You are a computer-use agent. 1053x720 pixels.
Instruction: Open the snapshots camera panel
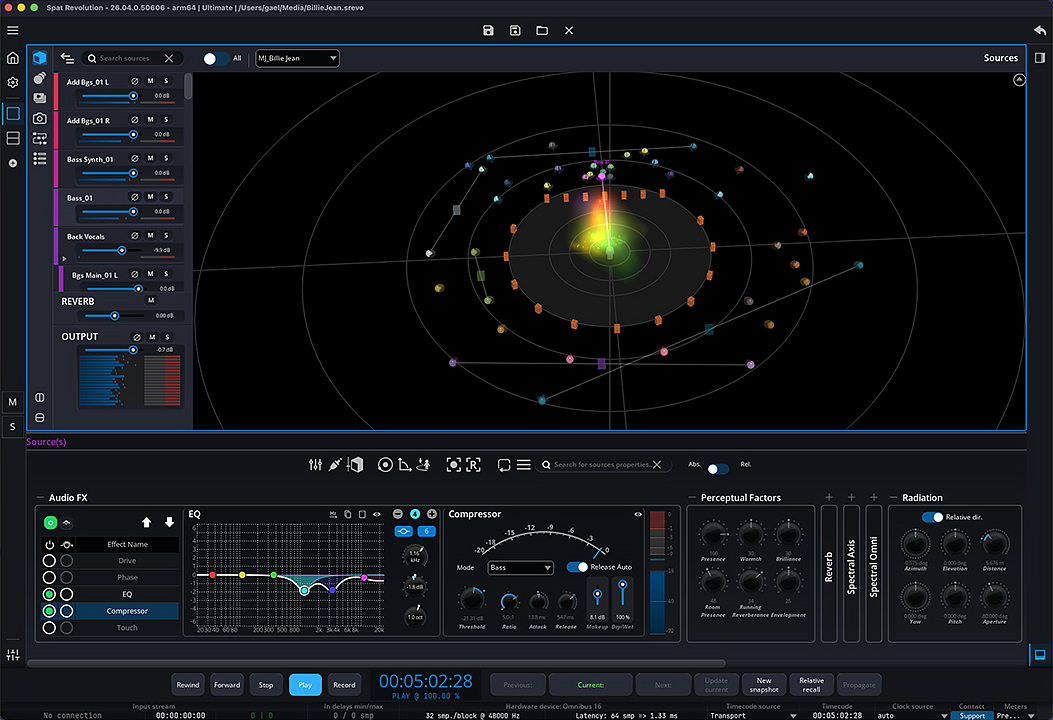coord(39,118)
